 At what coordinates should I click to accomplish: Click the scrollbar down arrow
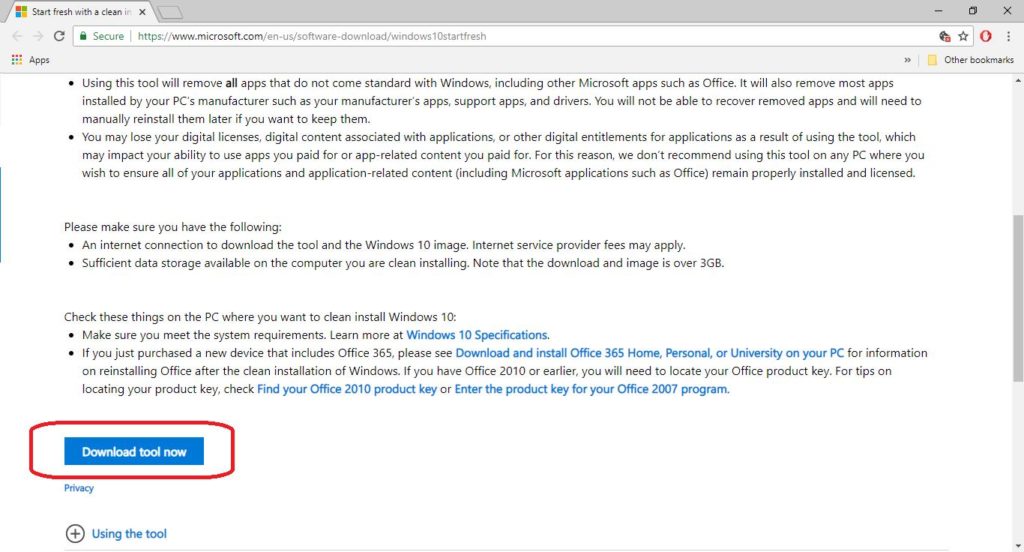click(x=1018, y=546)
